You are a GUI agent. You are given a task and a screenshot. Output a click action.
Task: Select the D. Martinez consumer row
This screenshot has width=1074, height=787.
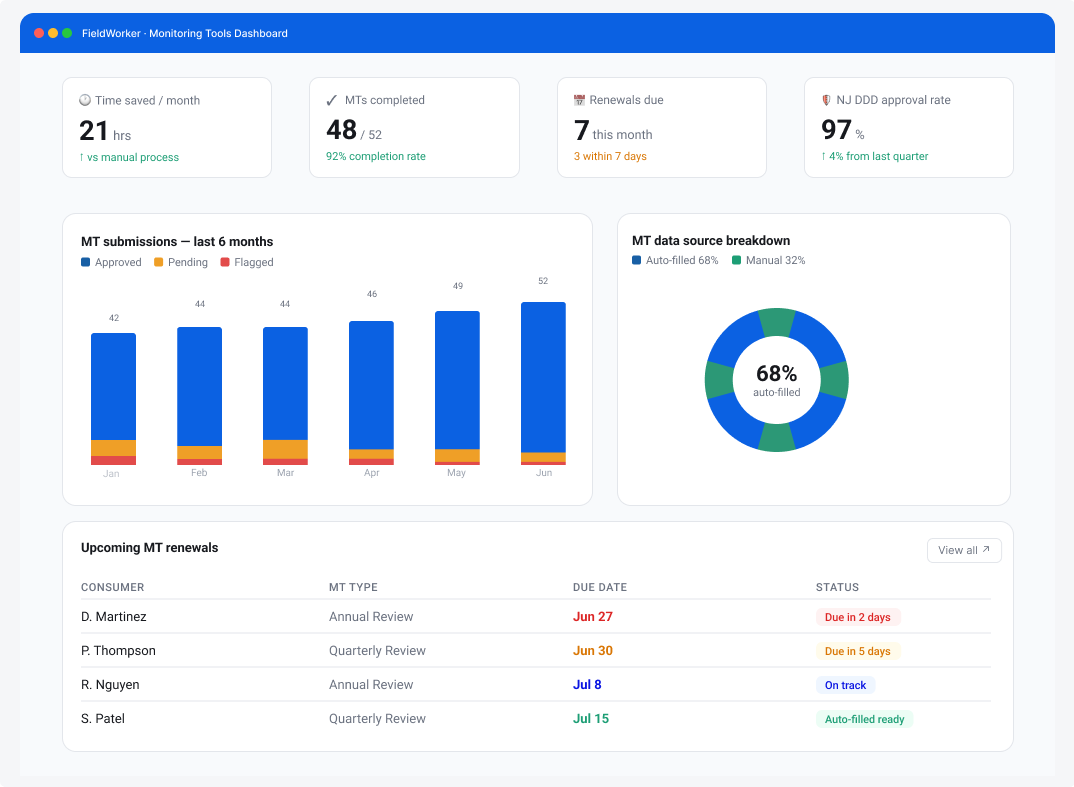tap(536, 616)
